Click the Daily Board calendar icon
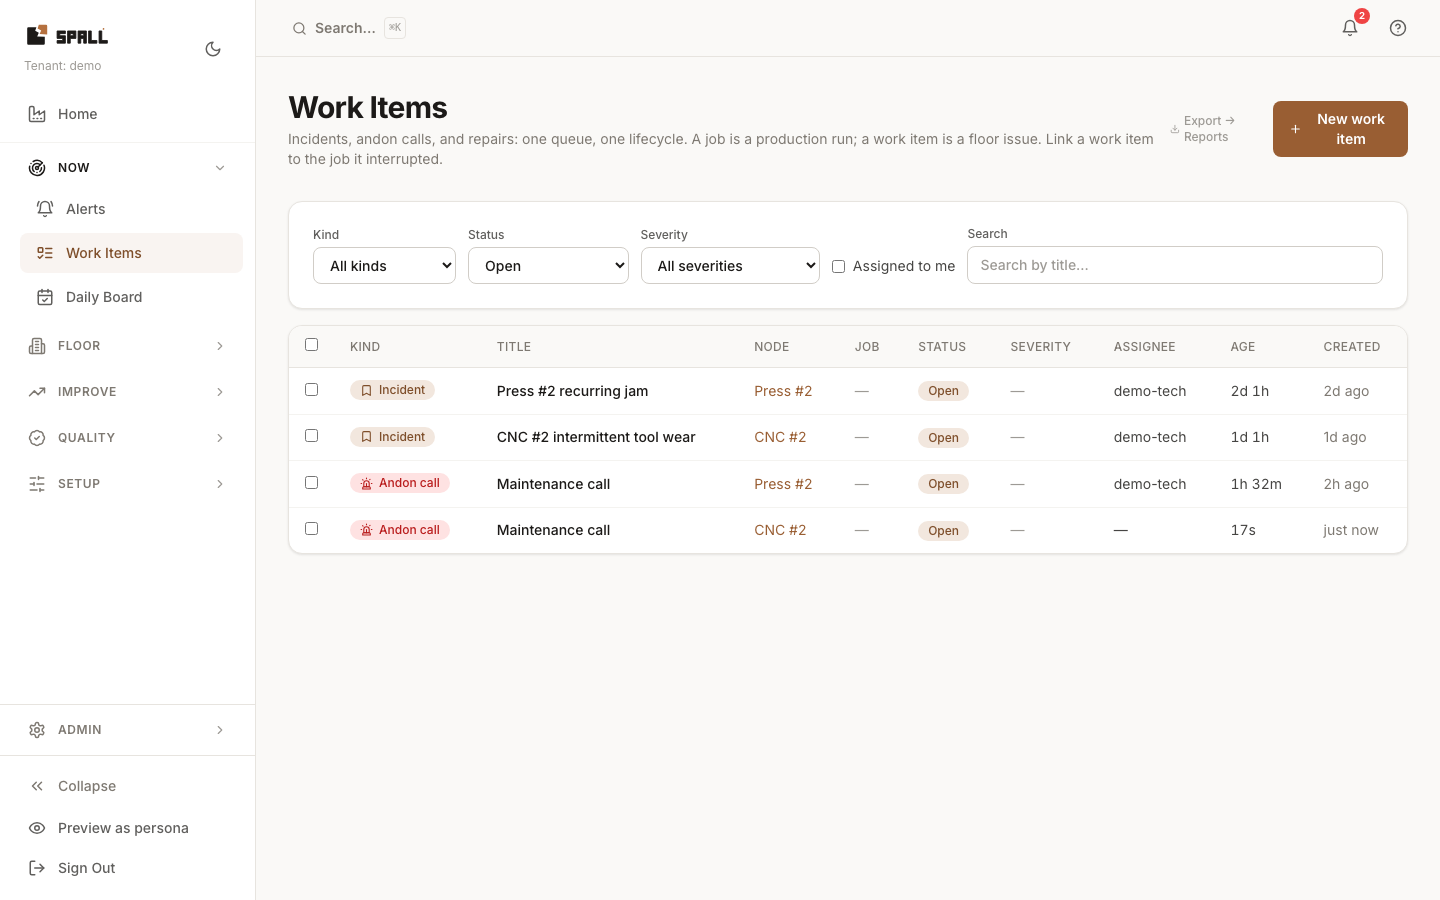 click(45, 297)
